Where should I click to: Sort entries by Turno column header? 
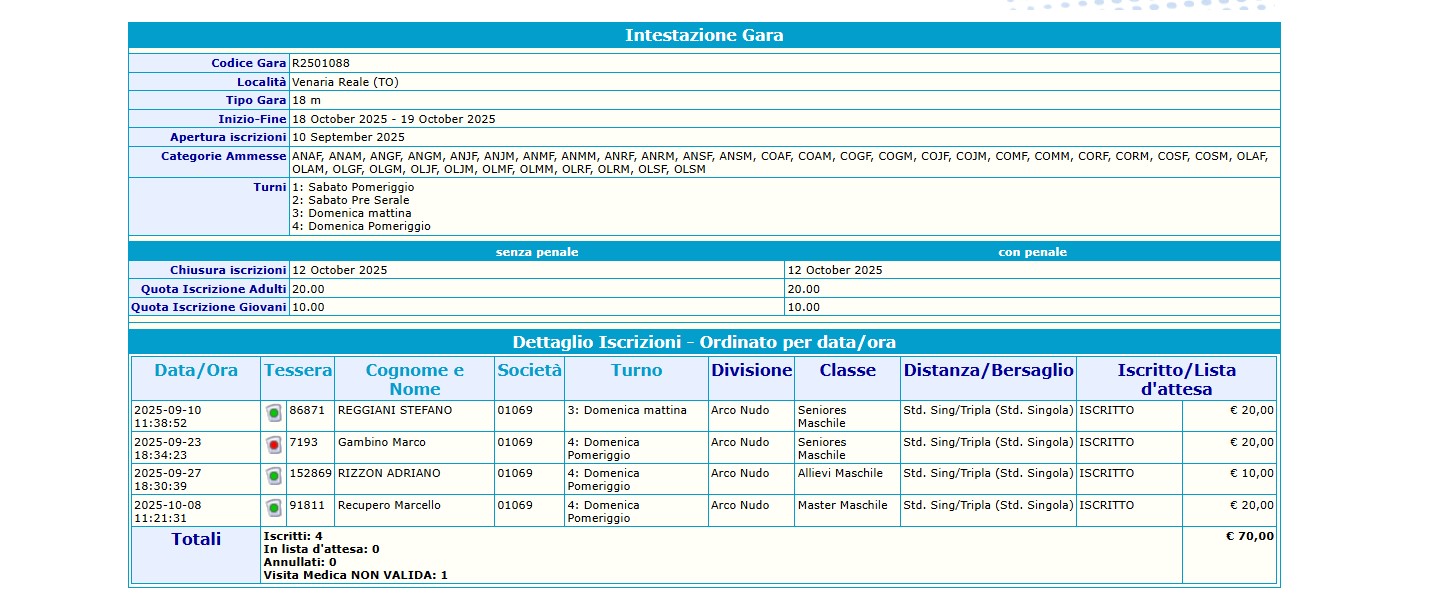(637, 370)
